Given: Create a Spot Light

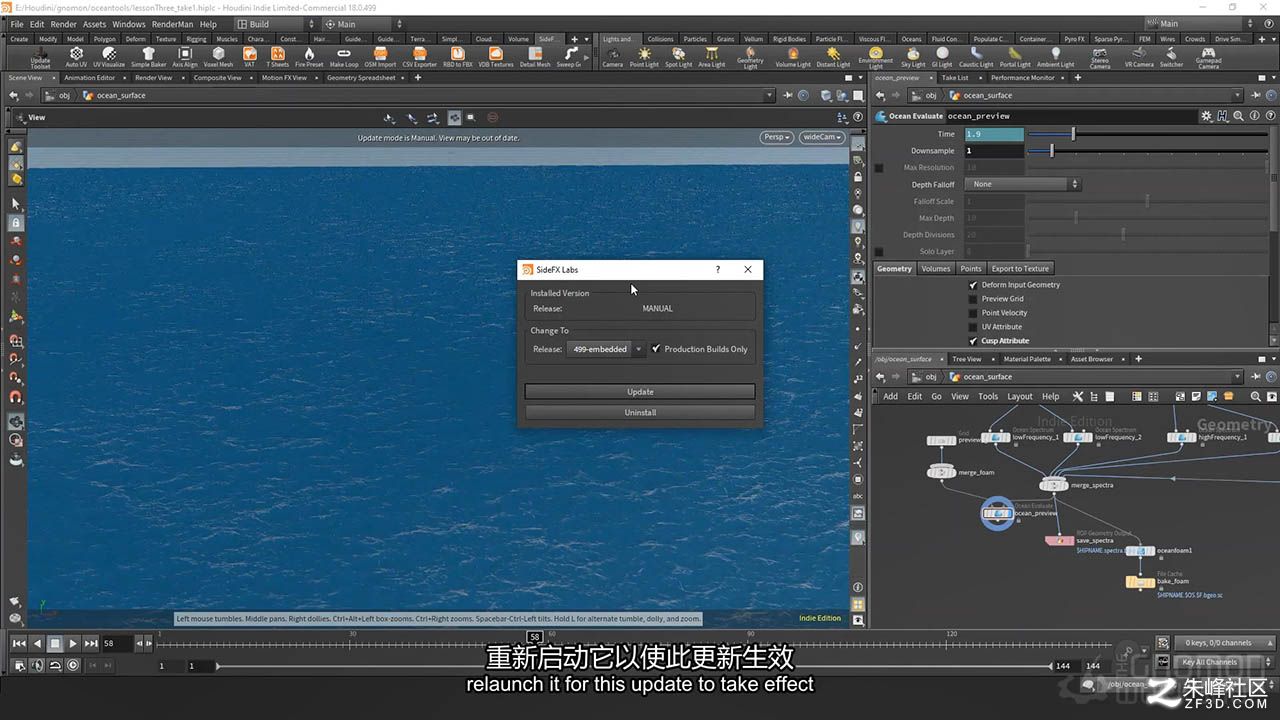Looking at the screenshot, I should click(x=678, y=57).
